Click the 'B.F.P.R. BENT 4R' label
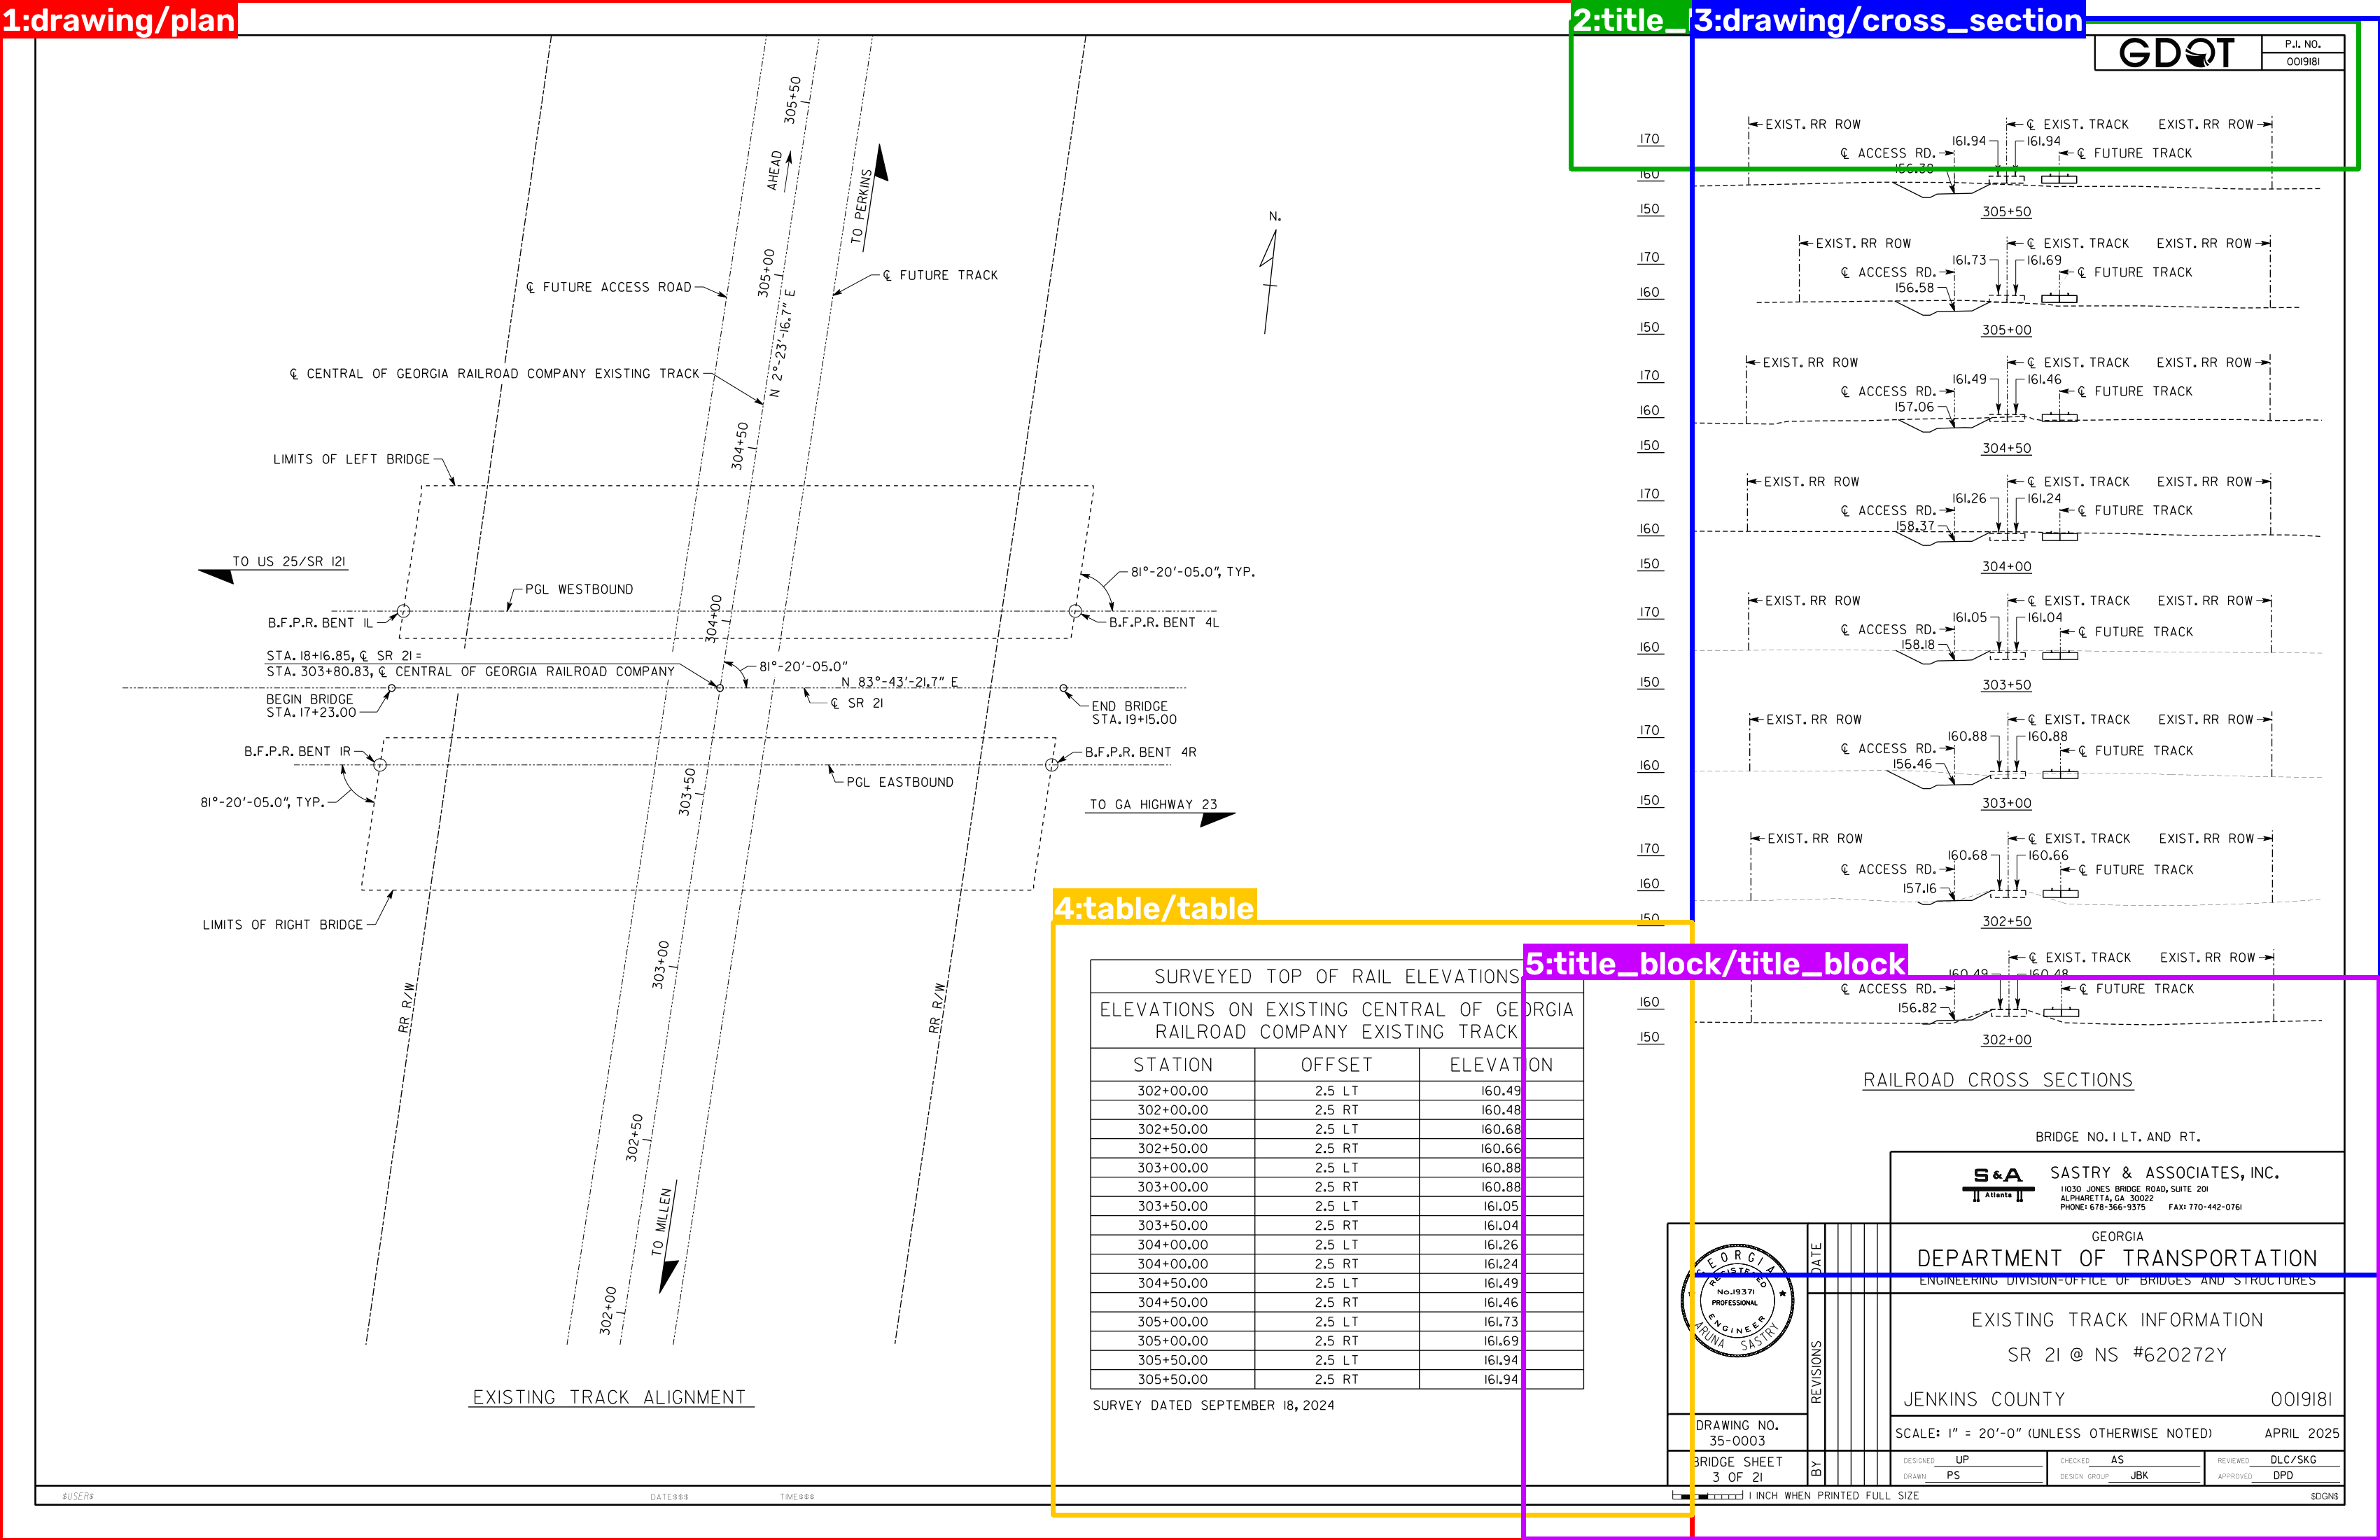The image size is (2380, 1540). click(x=1140, y=752)
